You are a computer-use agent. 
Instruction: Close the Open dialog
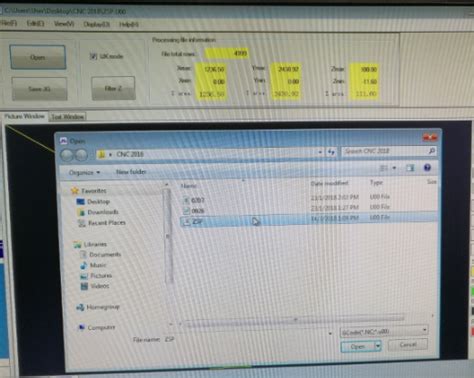[430, 137]
